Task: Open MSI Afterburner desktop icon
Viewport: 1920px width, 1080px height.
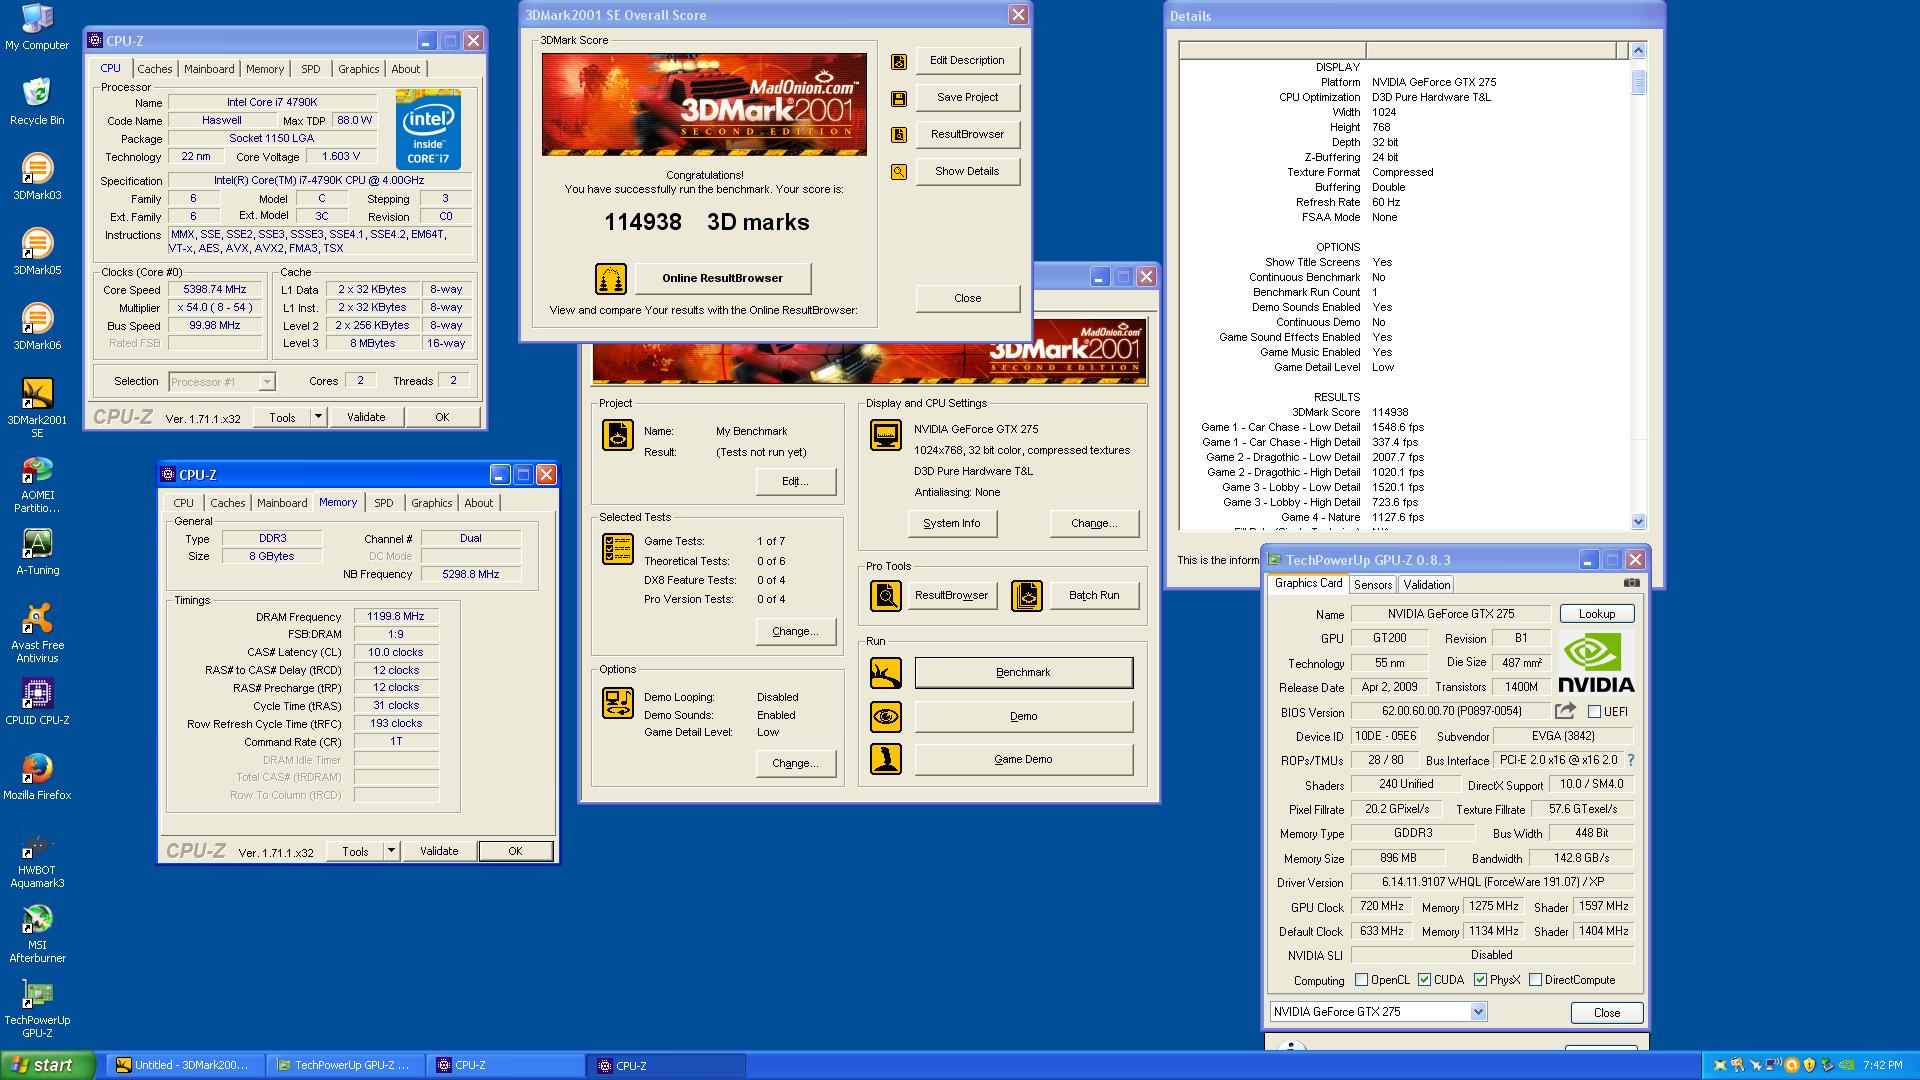Action: pos(37,932)
